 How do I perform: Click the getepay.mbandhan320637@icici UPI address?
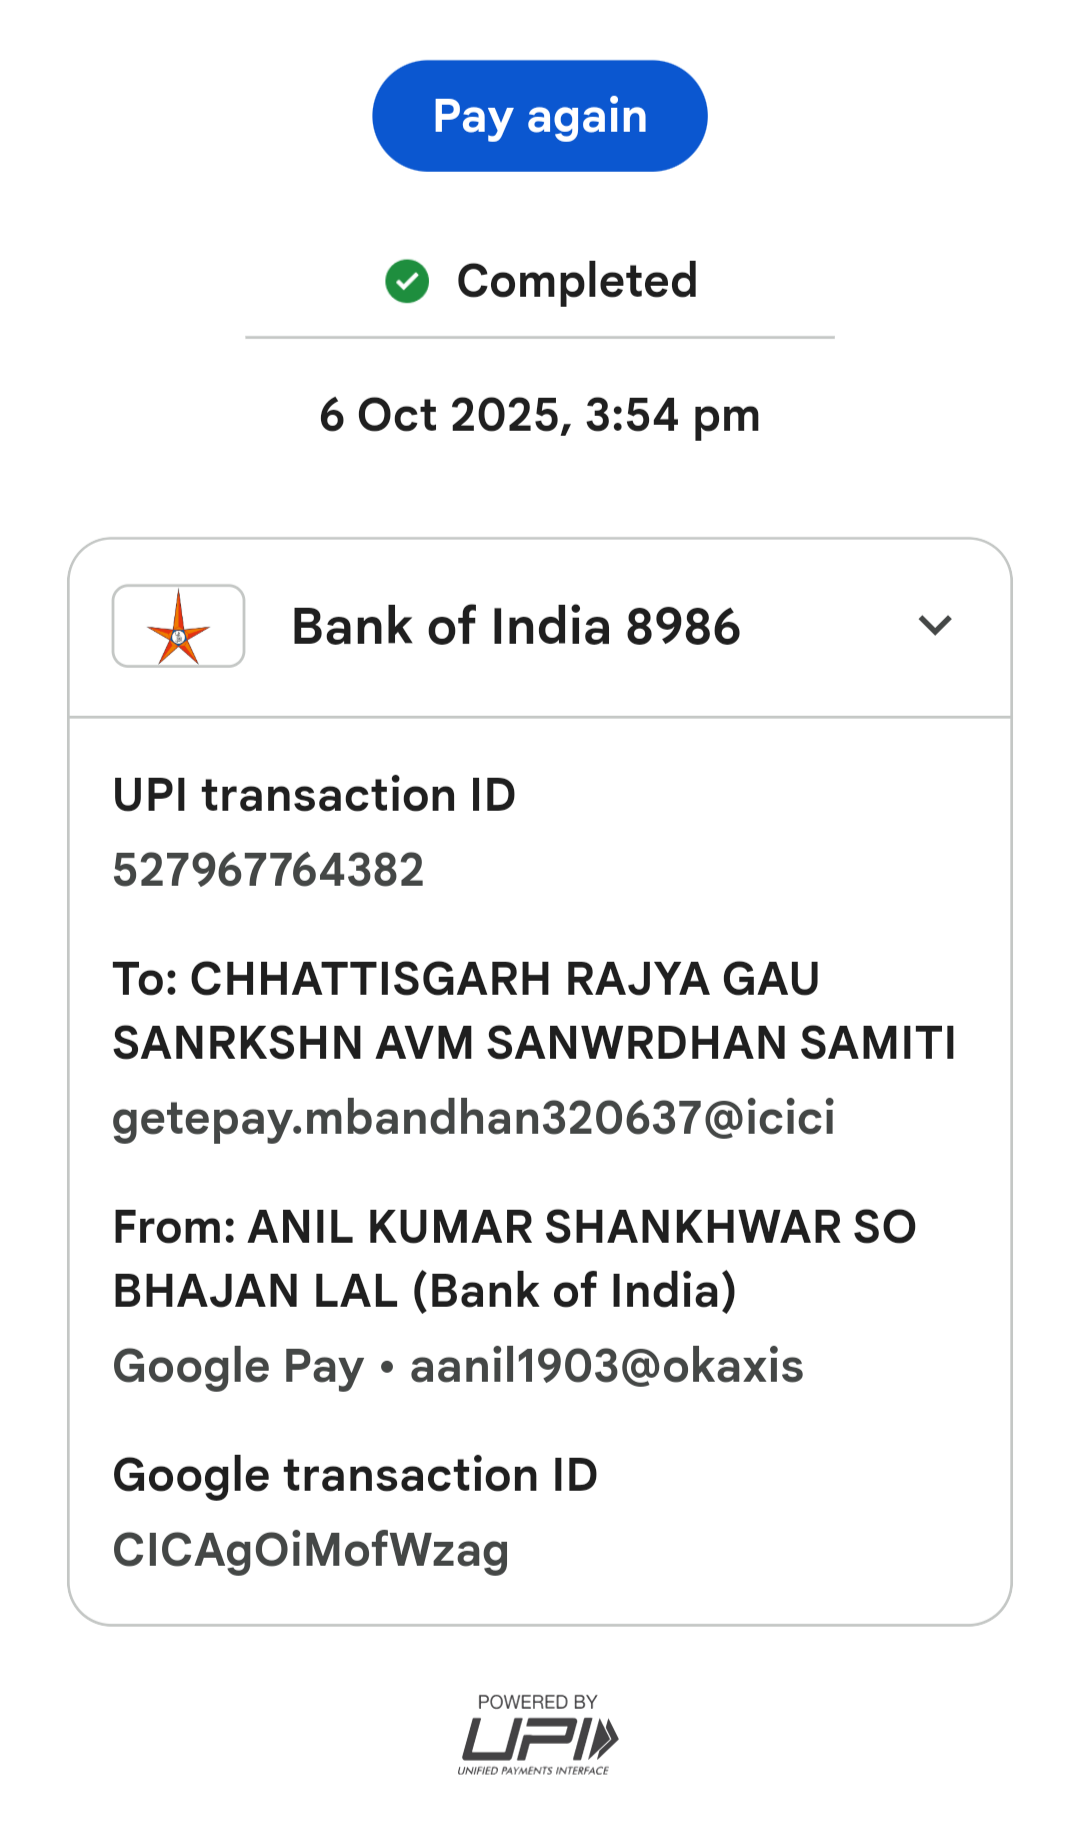point(473,1118)
